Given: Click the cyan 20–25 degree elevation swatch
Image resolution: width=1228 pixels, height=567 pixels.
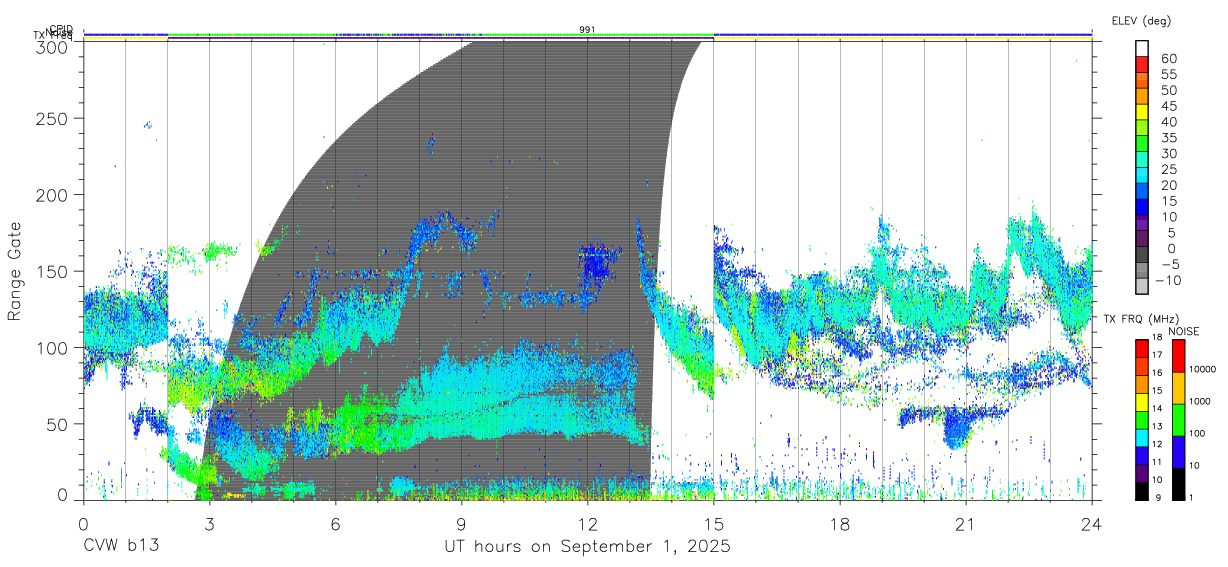Looking at the screenshot, I should click(1142, 176).
